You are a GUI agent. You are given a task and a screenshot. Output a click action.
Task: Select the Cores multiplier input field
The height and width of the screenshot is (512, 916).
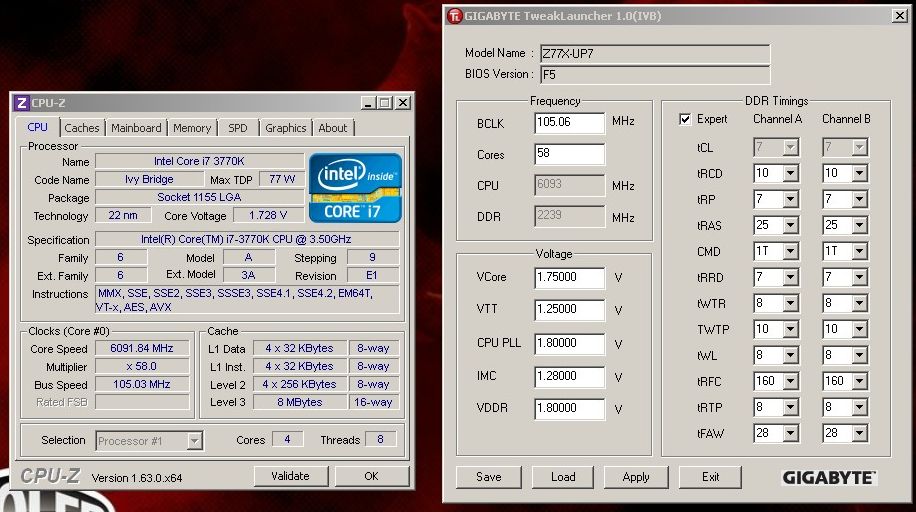point(569,155)
